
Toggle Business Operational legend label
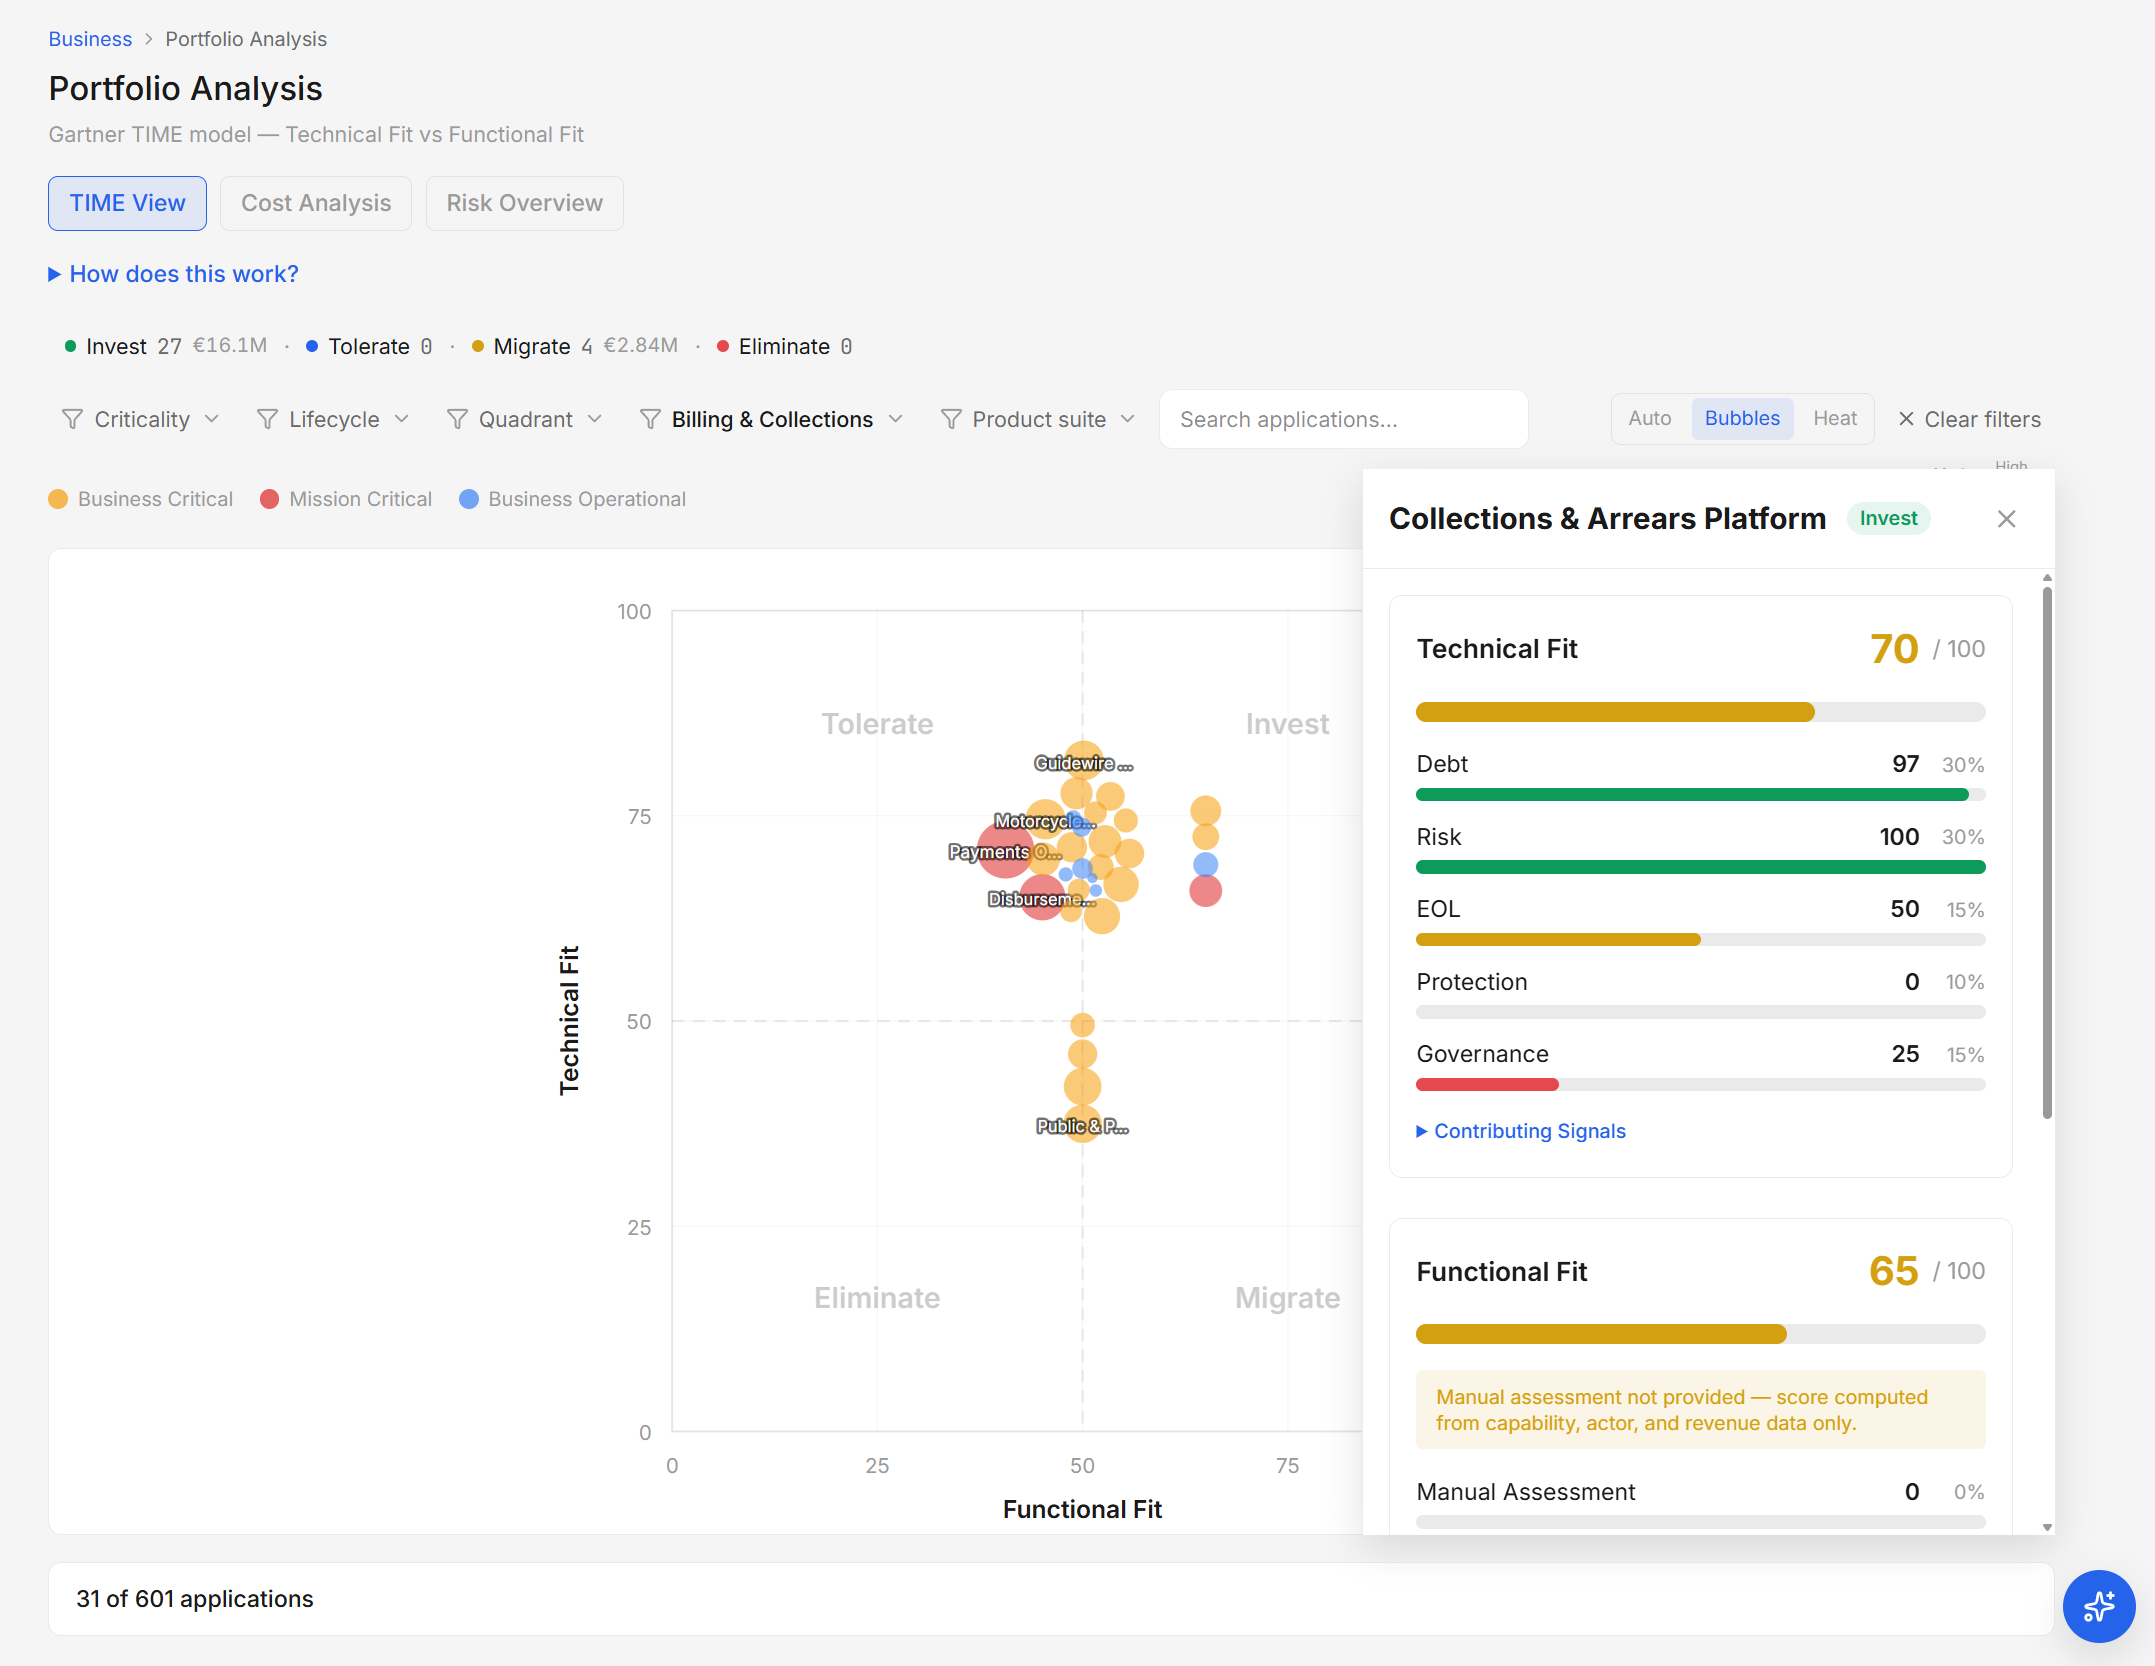[587, 499]
